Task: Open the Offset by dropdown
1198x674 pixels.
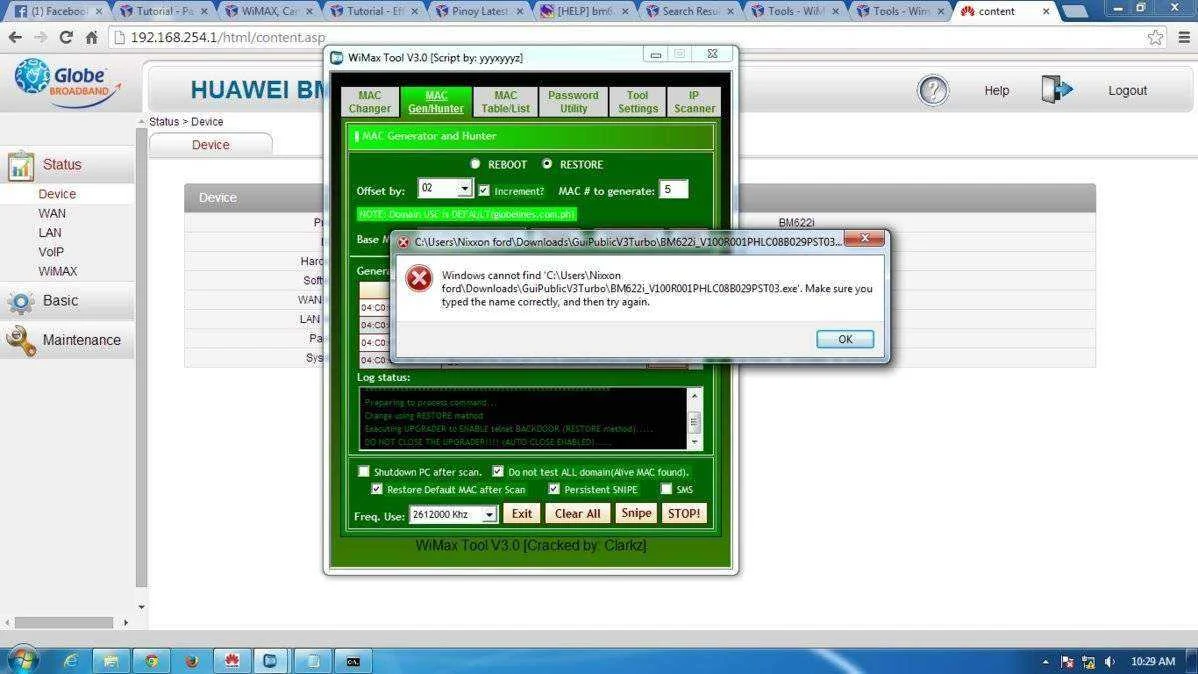Action: click(x=464, y=188)
